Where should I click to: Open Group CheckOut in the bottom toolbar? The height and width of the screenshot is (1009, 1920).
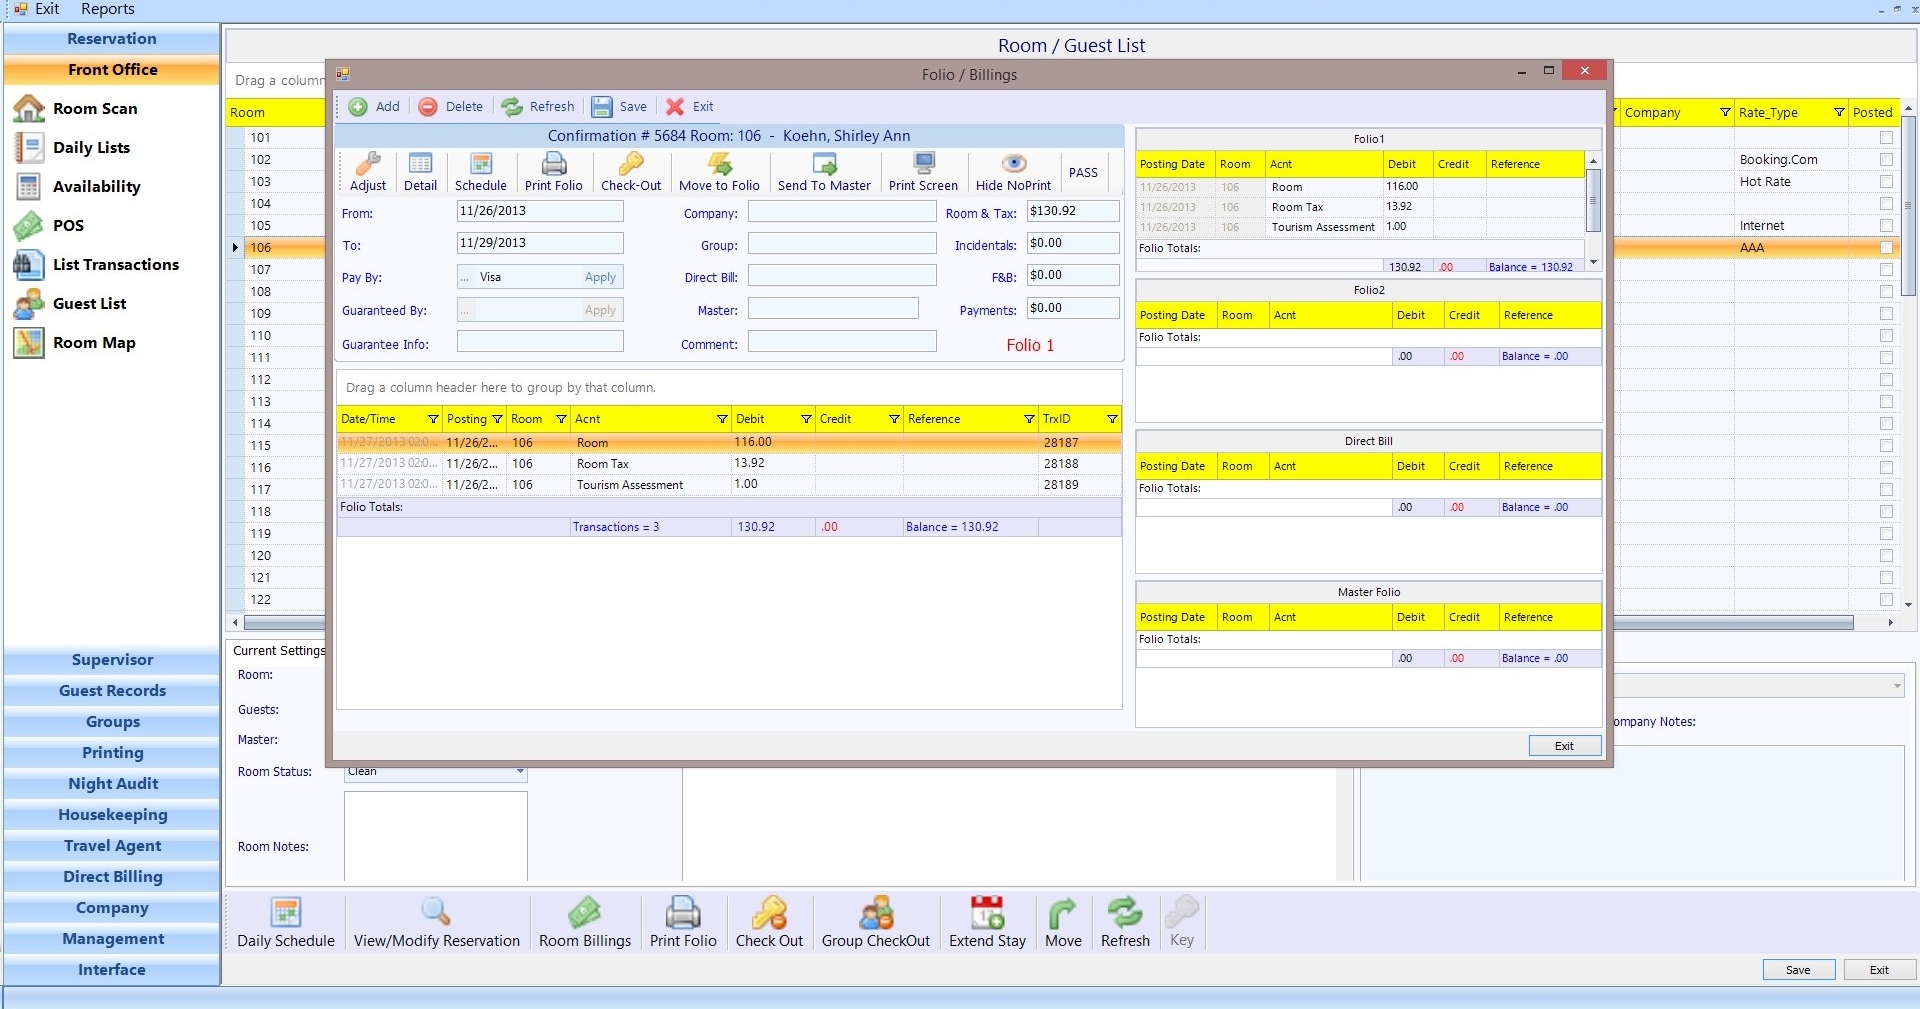[x=875, y=913]
